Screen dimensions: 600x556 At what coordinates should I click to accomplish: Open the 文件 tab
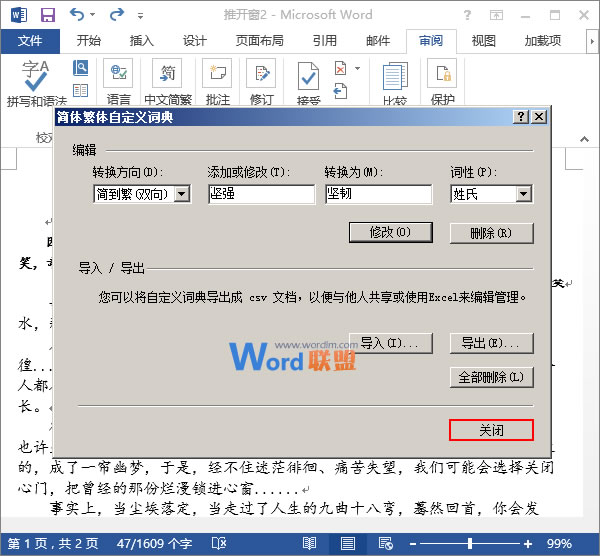pos(30,41)
